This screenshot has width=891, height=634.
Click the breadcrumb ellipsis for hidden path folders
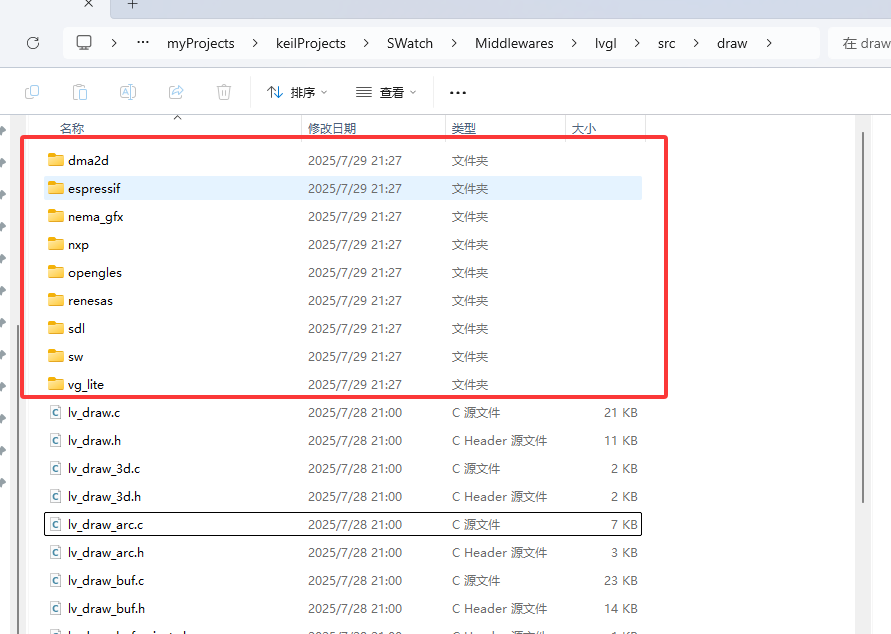pos(142,43)
